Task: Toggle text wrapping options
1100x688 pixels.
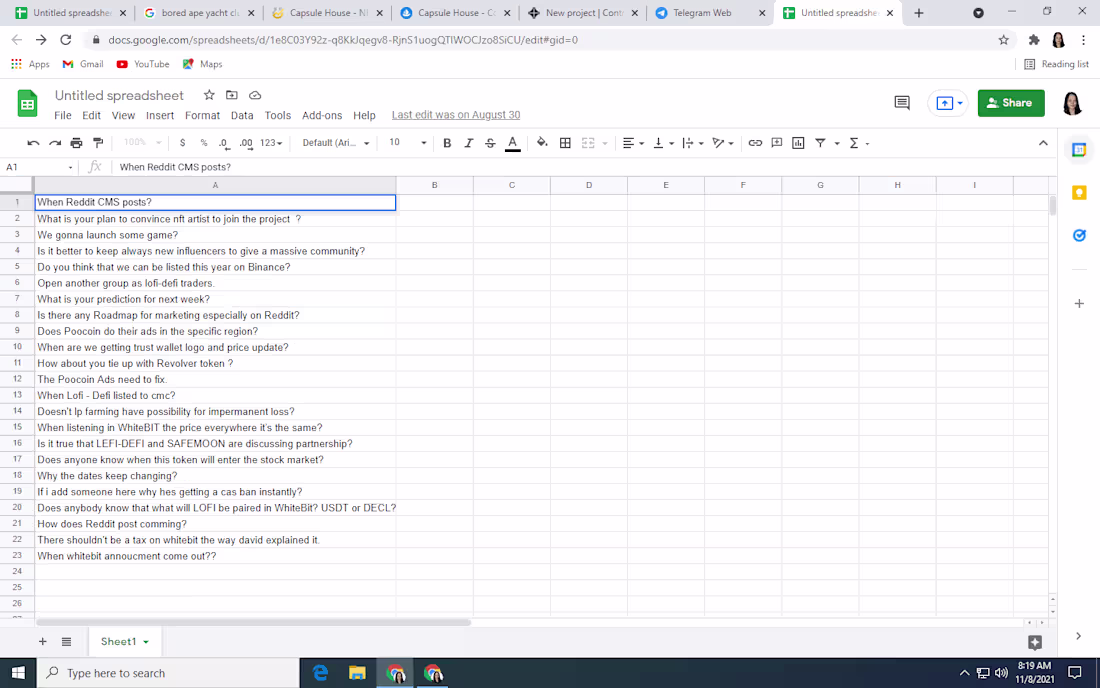Action: tap(690, 142)
